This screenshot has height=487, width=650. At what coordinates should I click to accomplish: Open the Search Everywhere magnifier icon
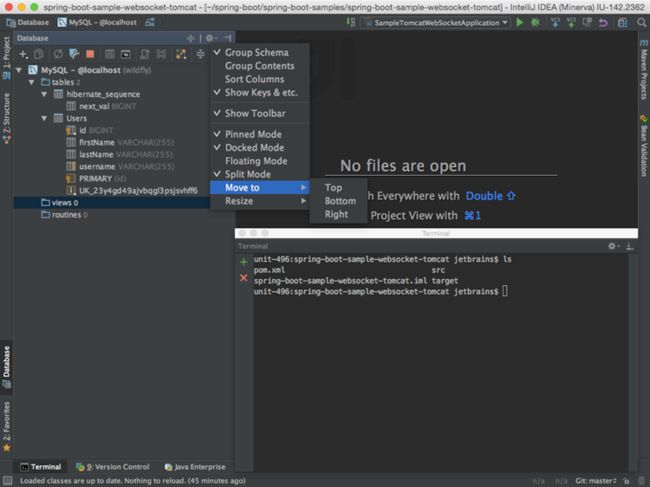click(641, 21)
